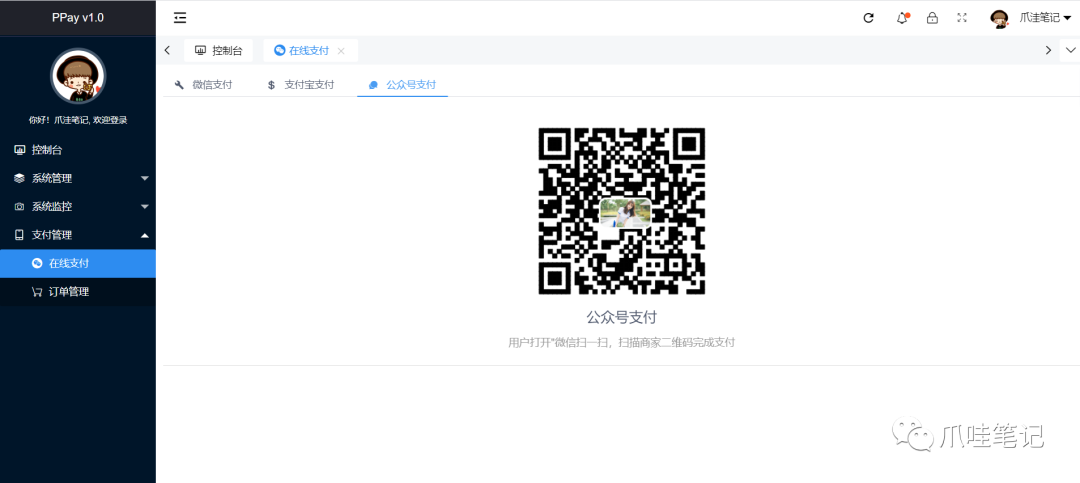1080x483 pixels.
Task: Click the QR code image
Action: click(x=621, y=212)
